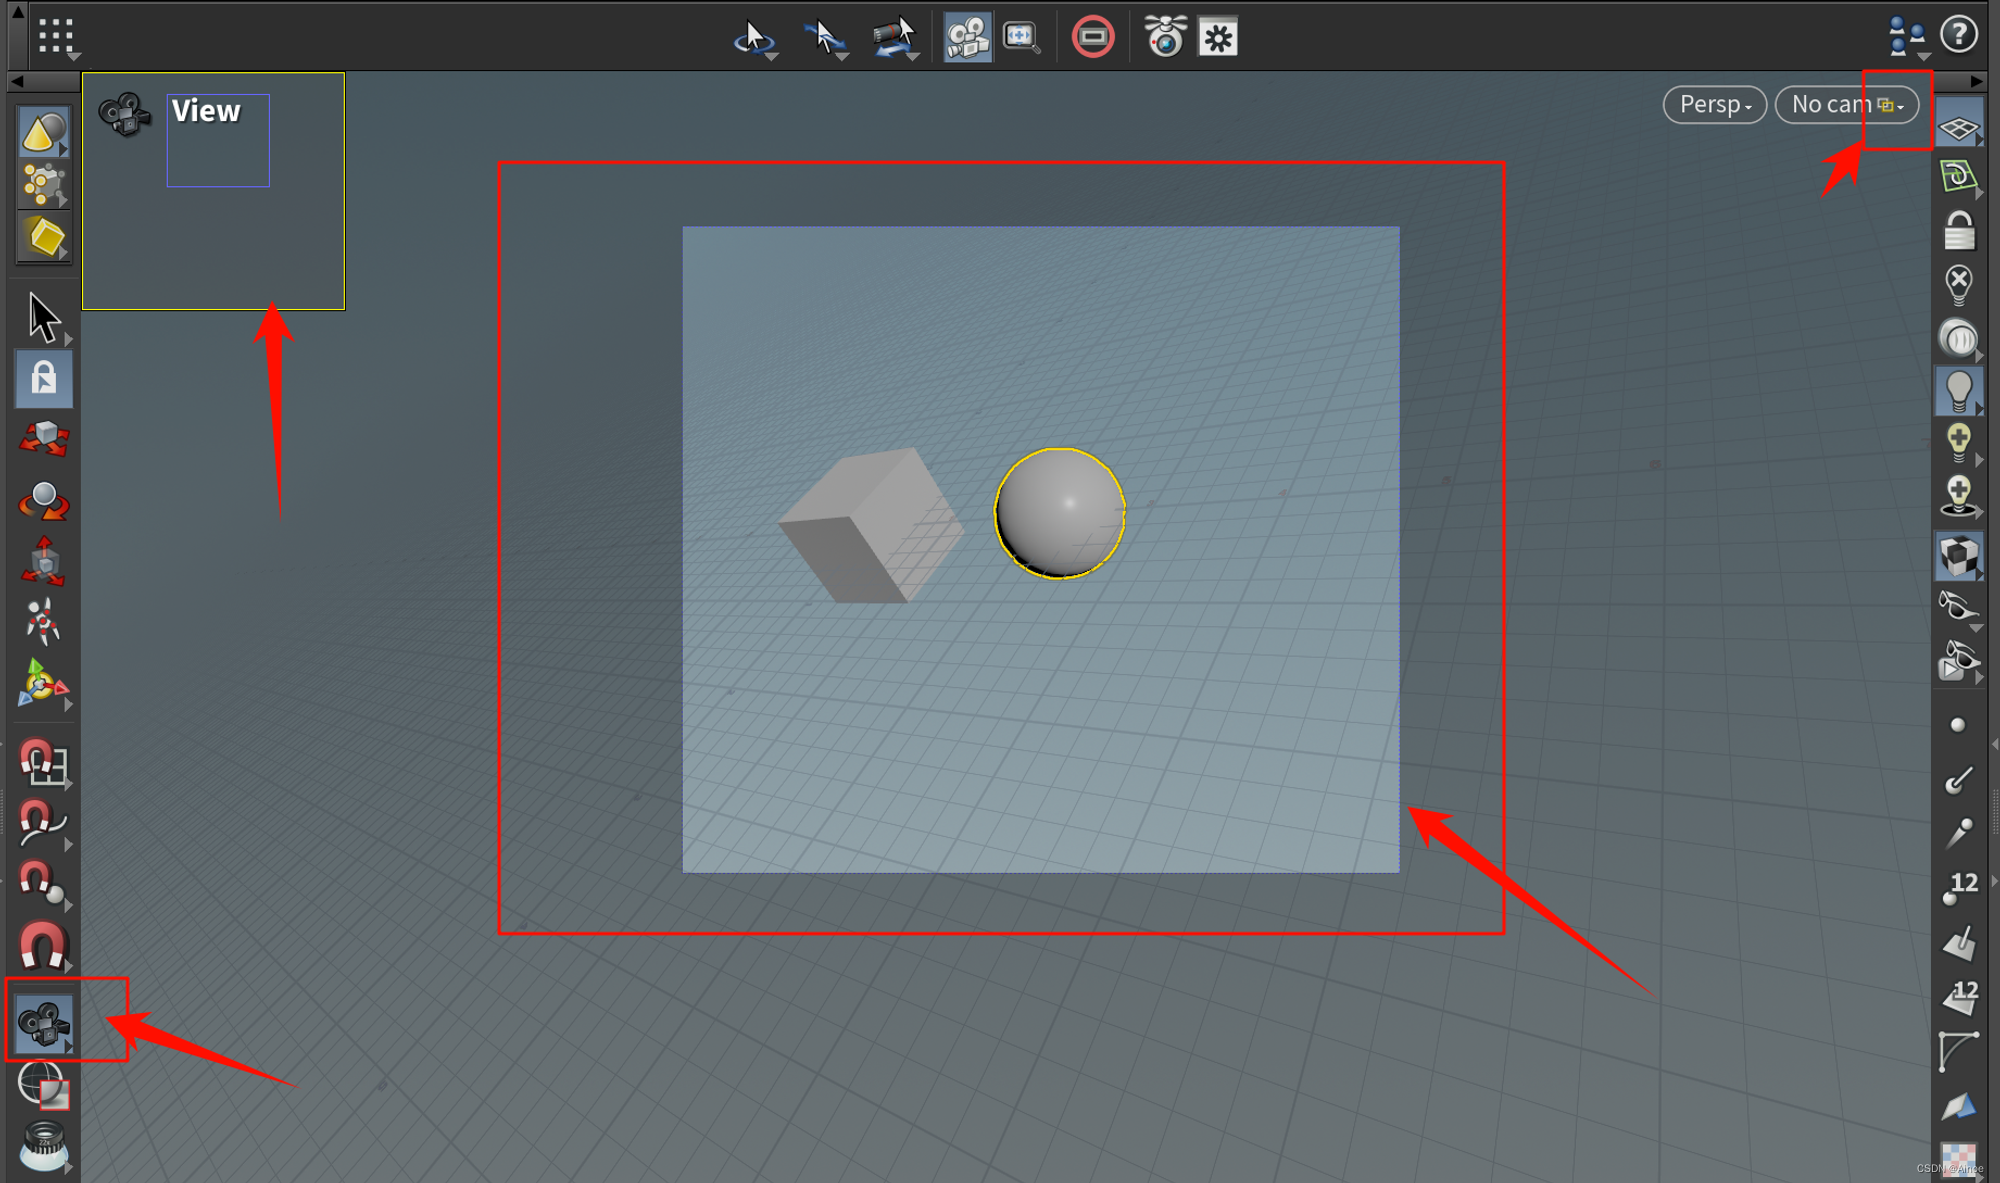Click the globe render region tool in left toolbar
Screen dimensions: 2000x1183
(44, 1084)
